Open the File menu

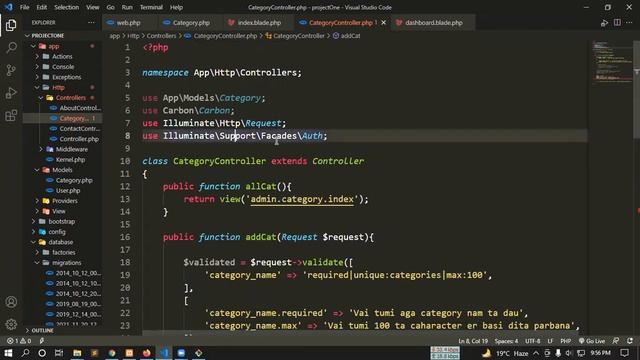click(x=24, y=7)
